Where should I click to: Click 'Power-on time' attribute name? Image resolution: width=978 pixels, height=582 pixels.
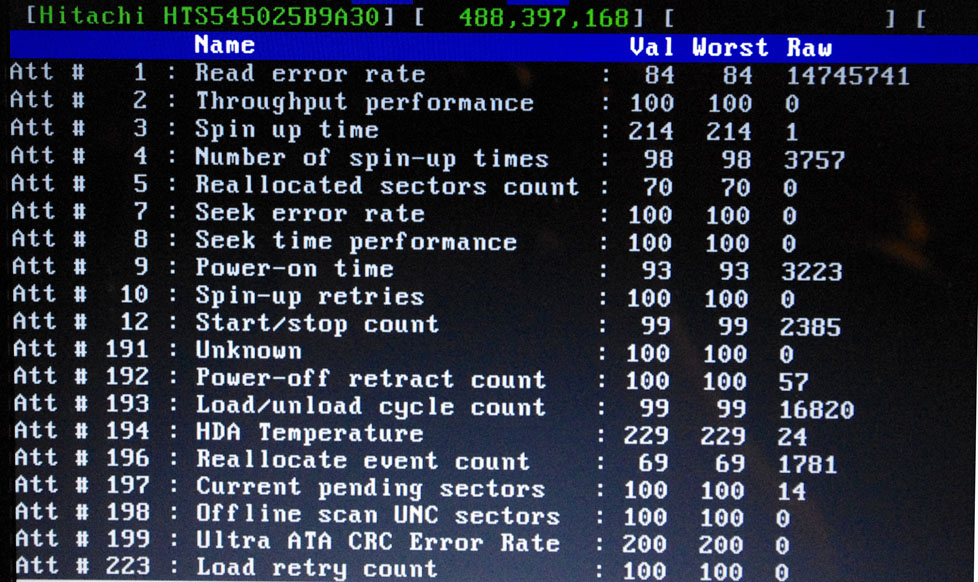[294, 268]
